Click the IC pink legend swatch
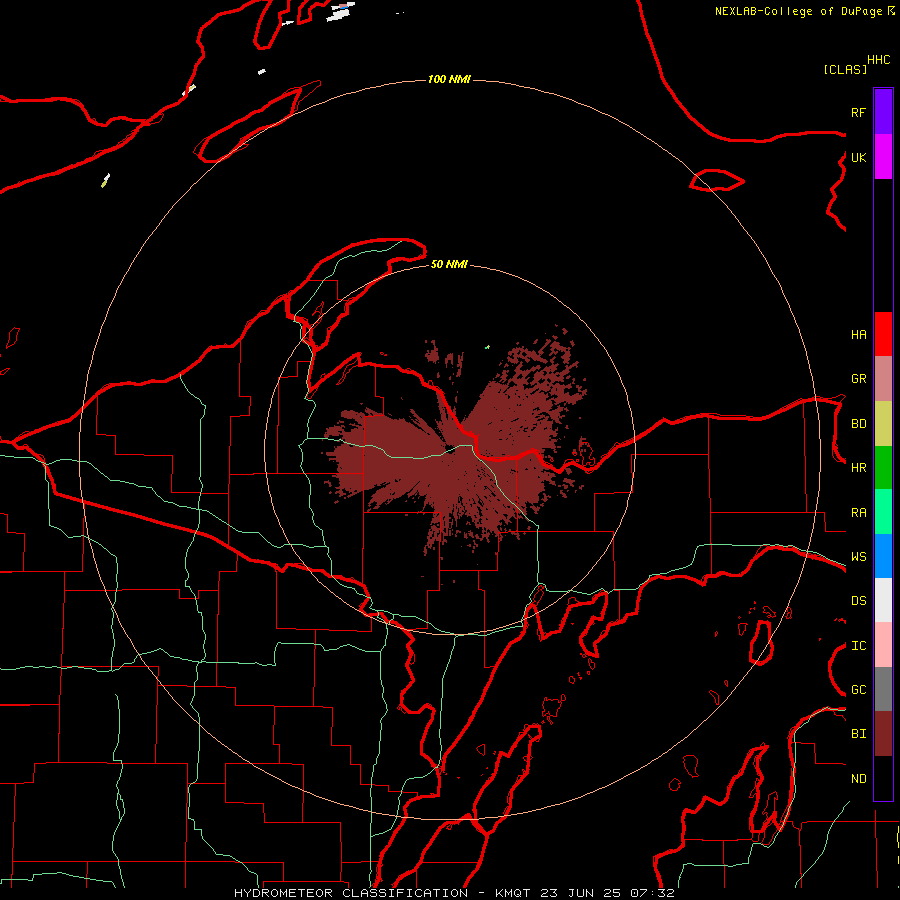This screenshot has height=900, width=900. pos(883,645)
